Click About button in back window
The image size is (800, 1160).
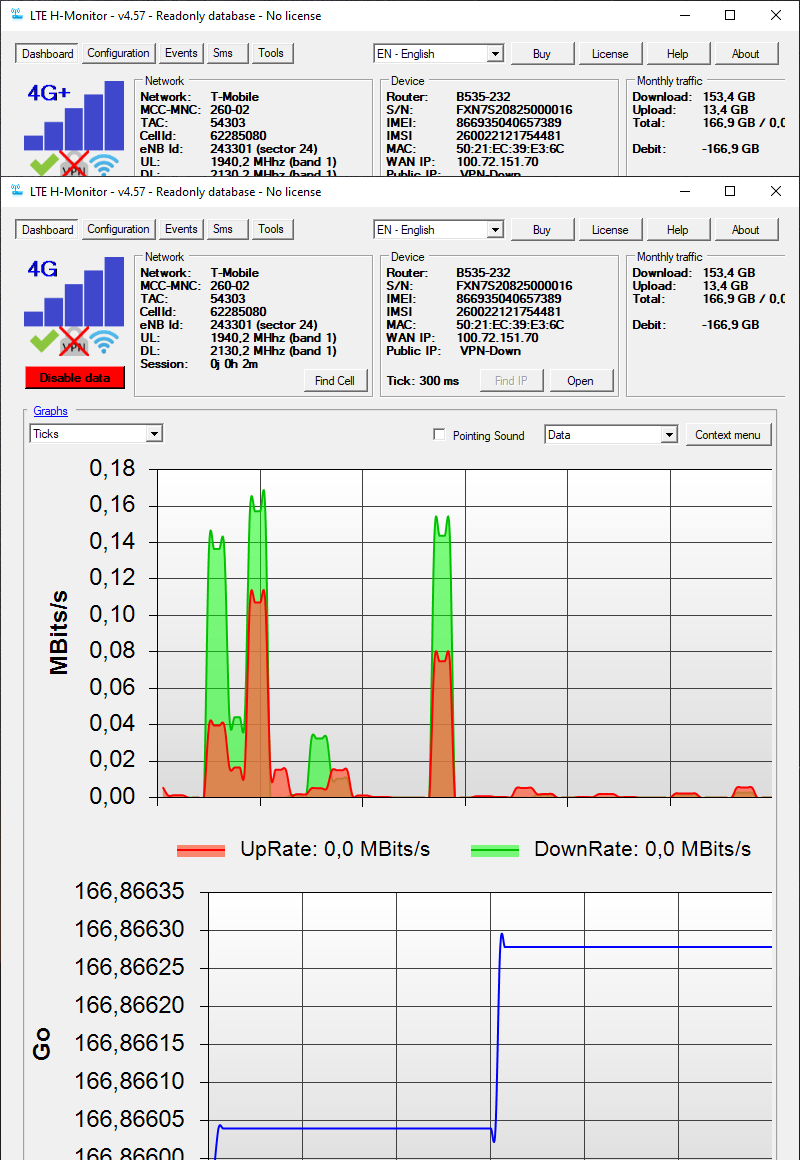746,54
